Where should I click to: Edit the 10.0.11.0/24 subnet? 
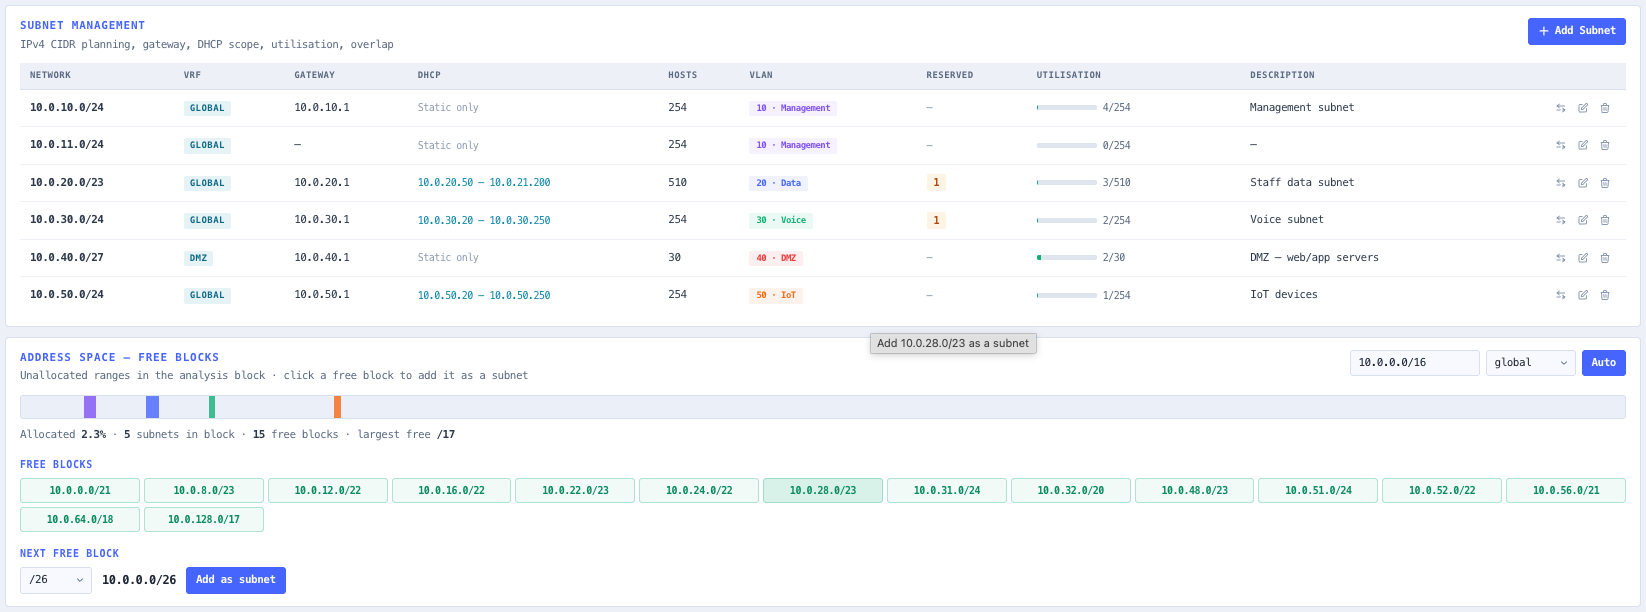[1583, 145]
